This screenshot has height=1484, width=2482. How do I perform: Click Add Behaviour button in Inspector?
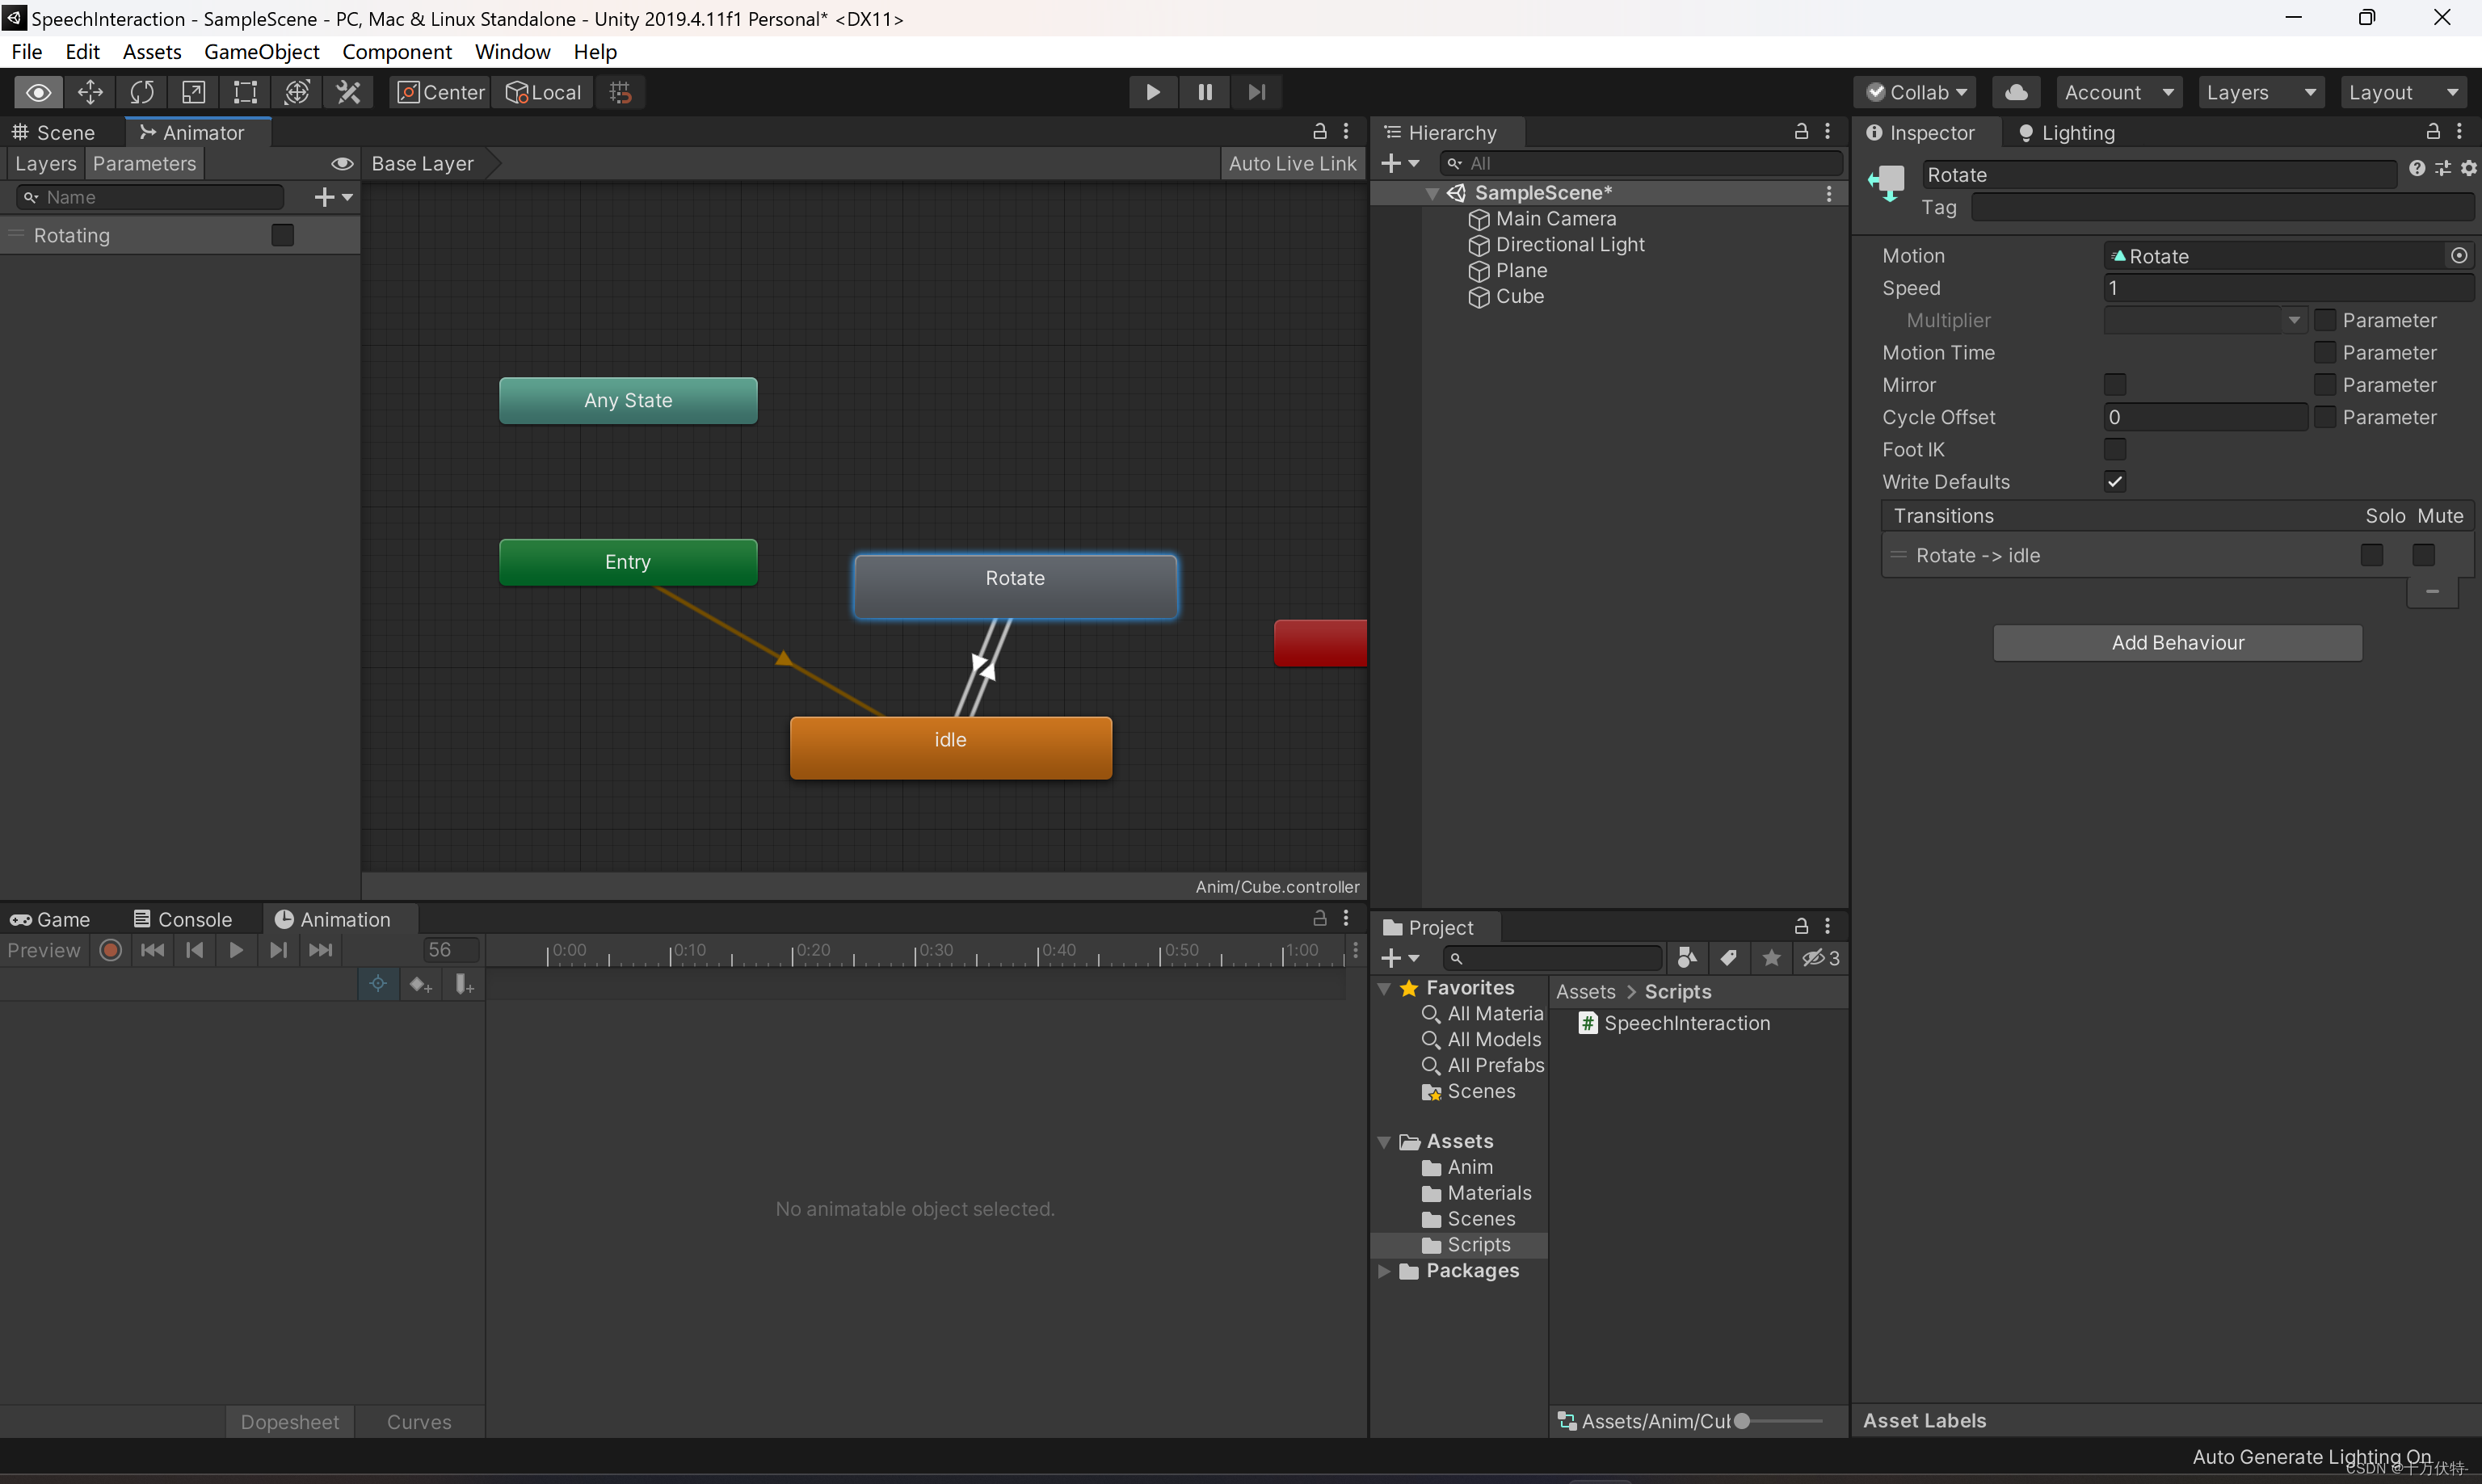coord(2177,641)
